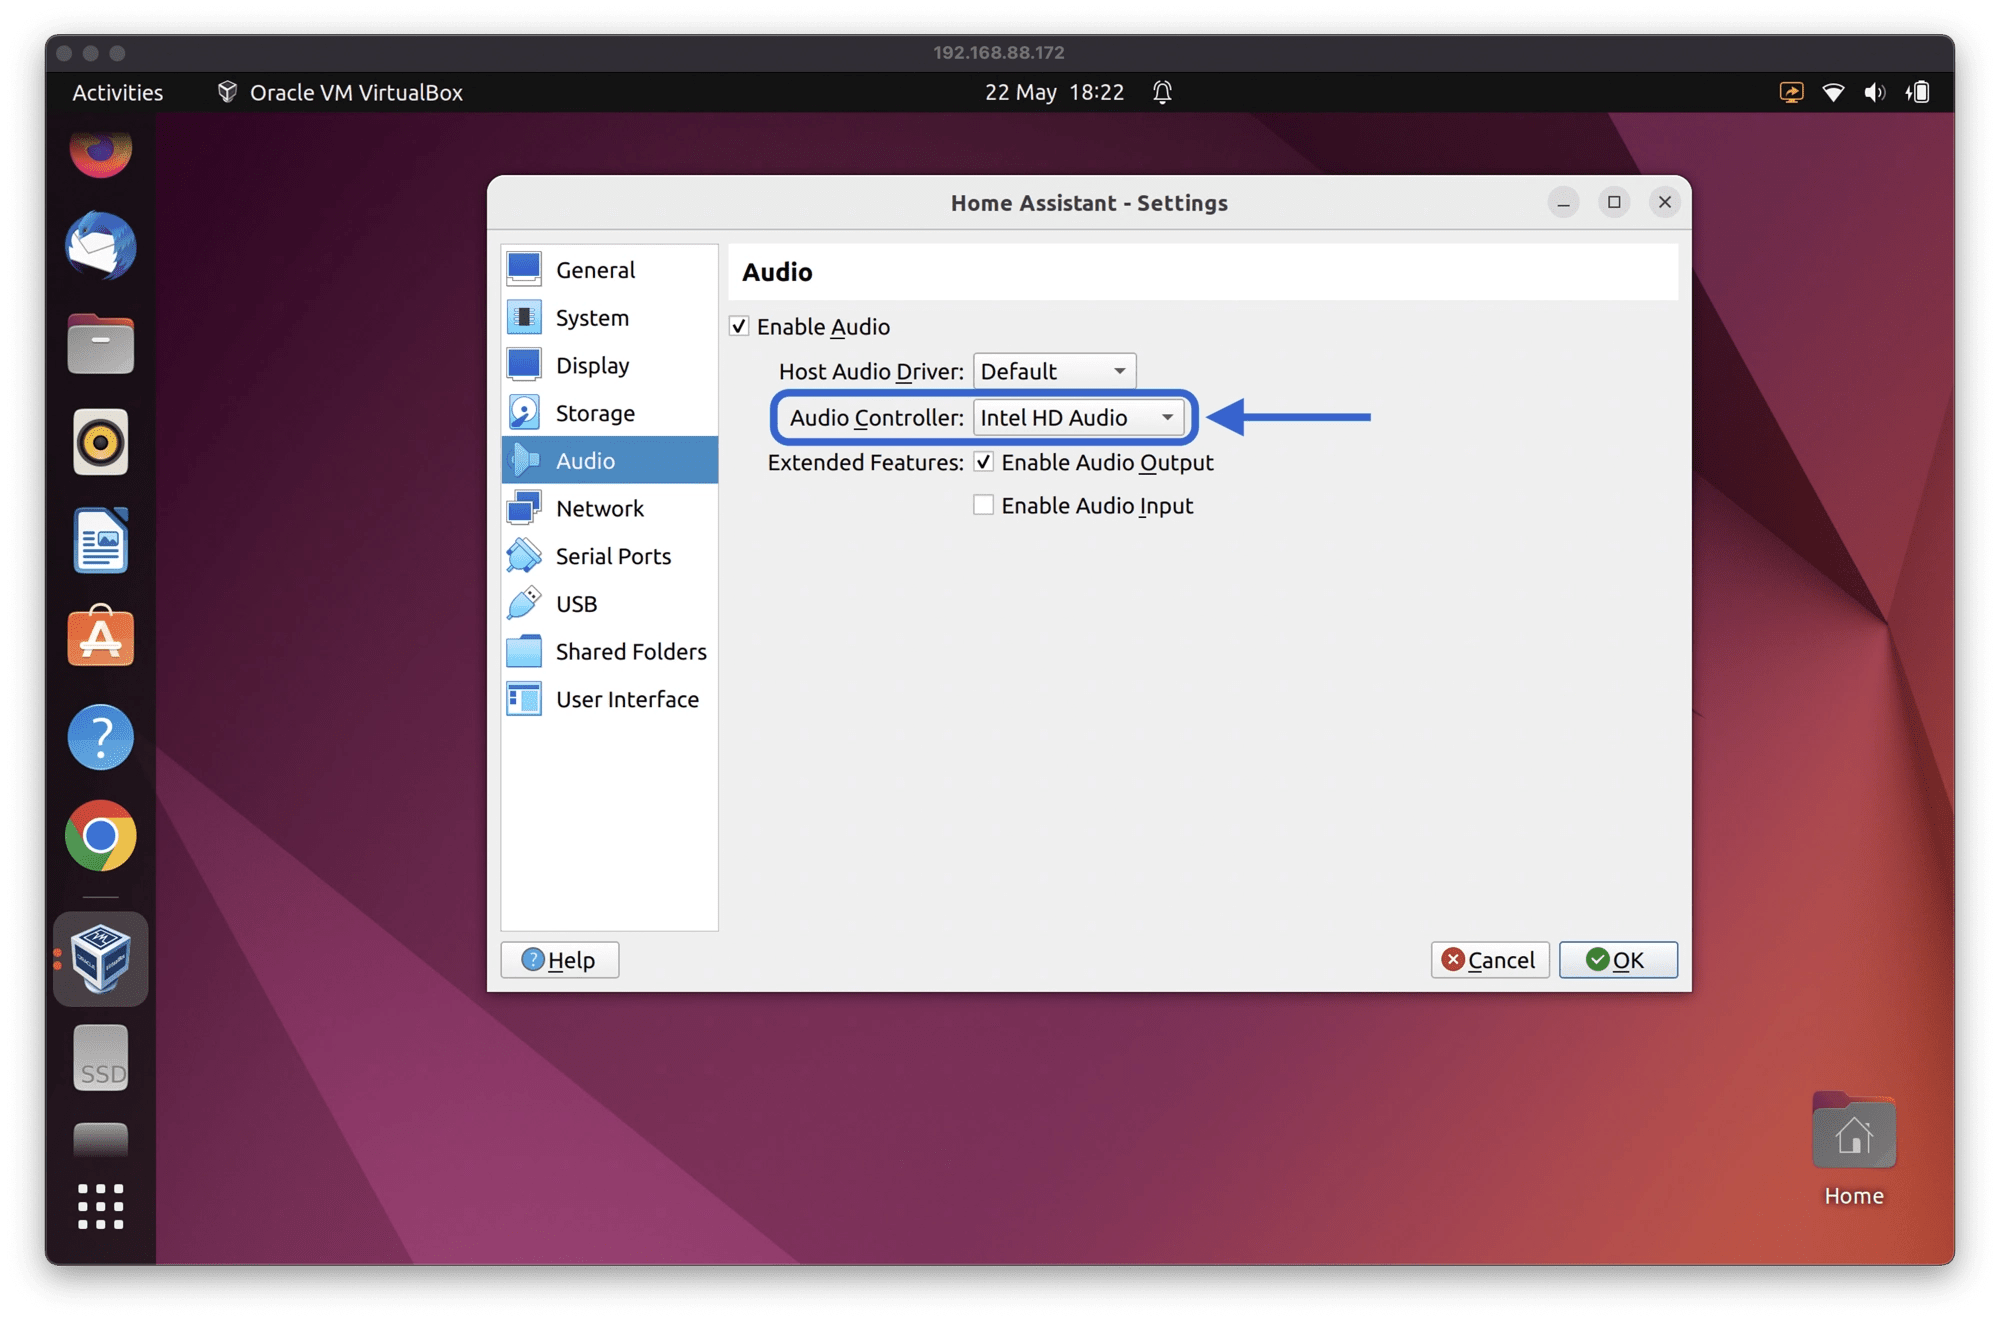Click the Shared Folders icon
Image resolution: width=2000 pixels, height=1321 pixels.
coord(525,651)
